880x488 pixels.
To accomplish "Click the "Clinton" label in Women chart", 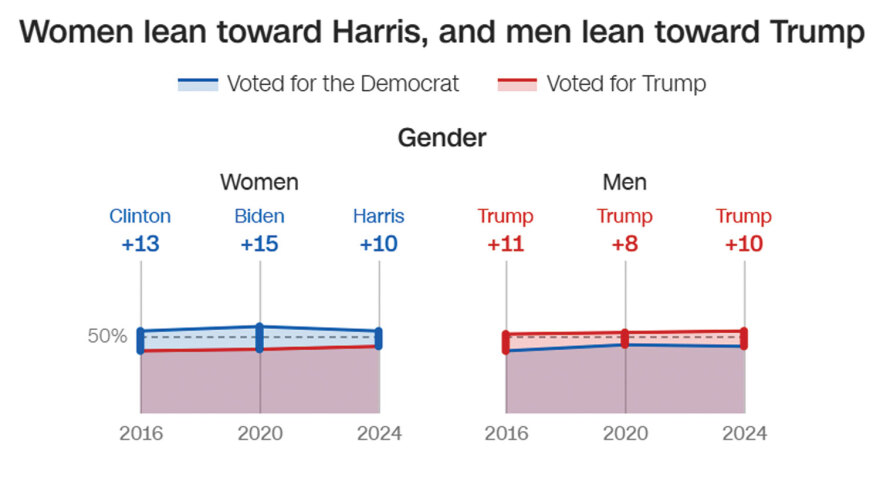I will click(140, 216).
